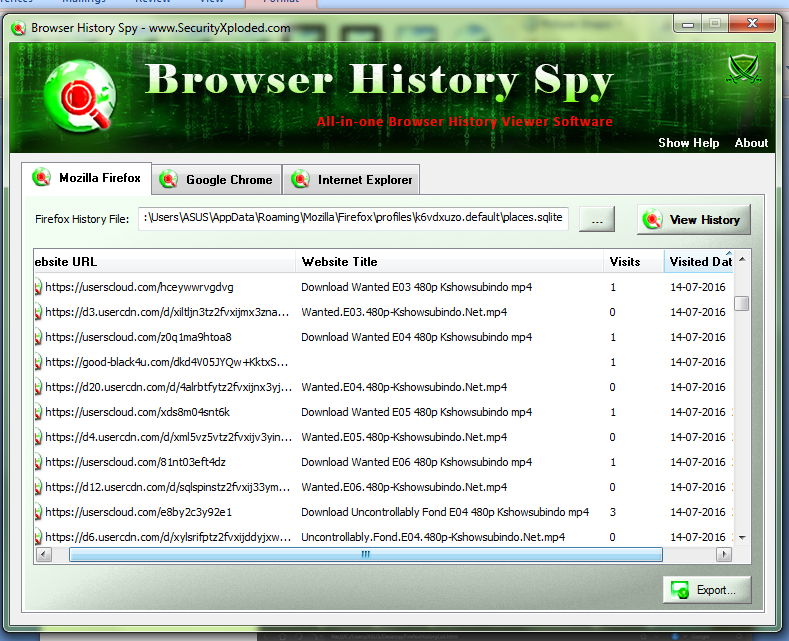Click the Firefox History File path field
The height and width of the screenshot is (641, 789).
(353, 218)
